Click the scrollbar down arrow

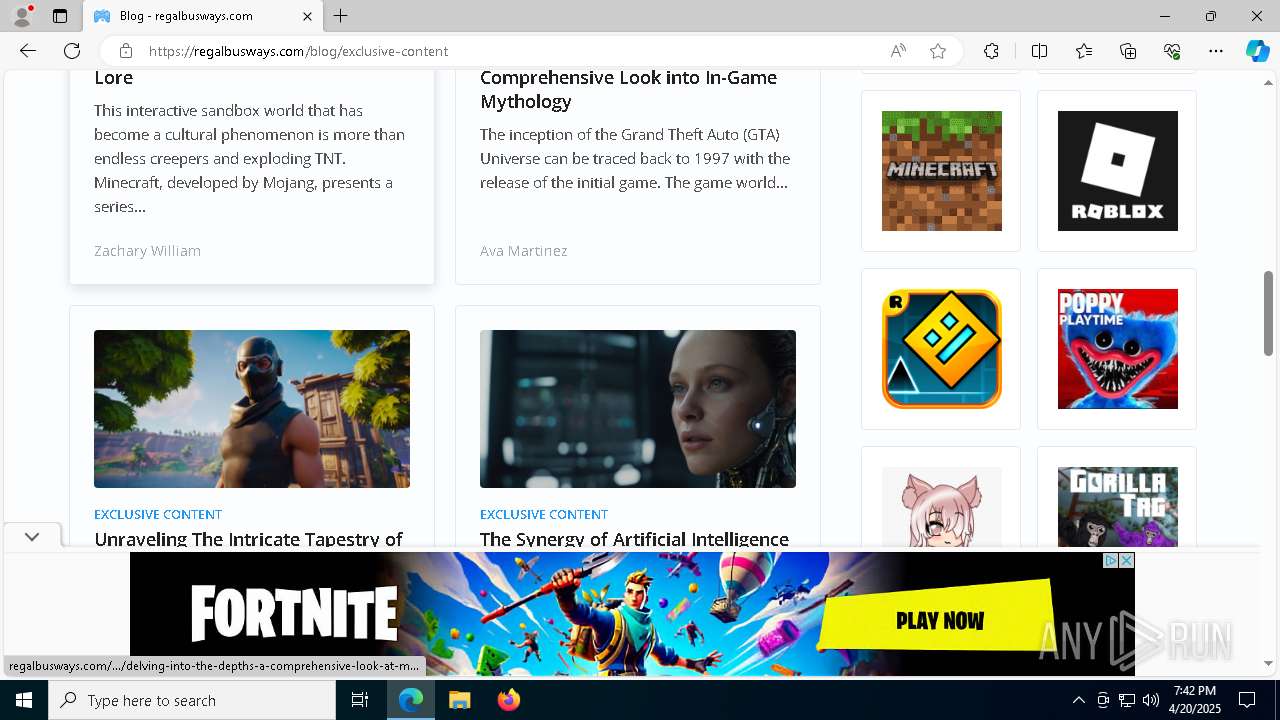click(1268, 663)
